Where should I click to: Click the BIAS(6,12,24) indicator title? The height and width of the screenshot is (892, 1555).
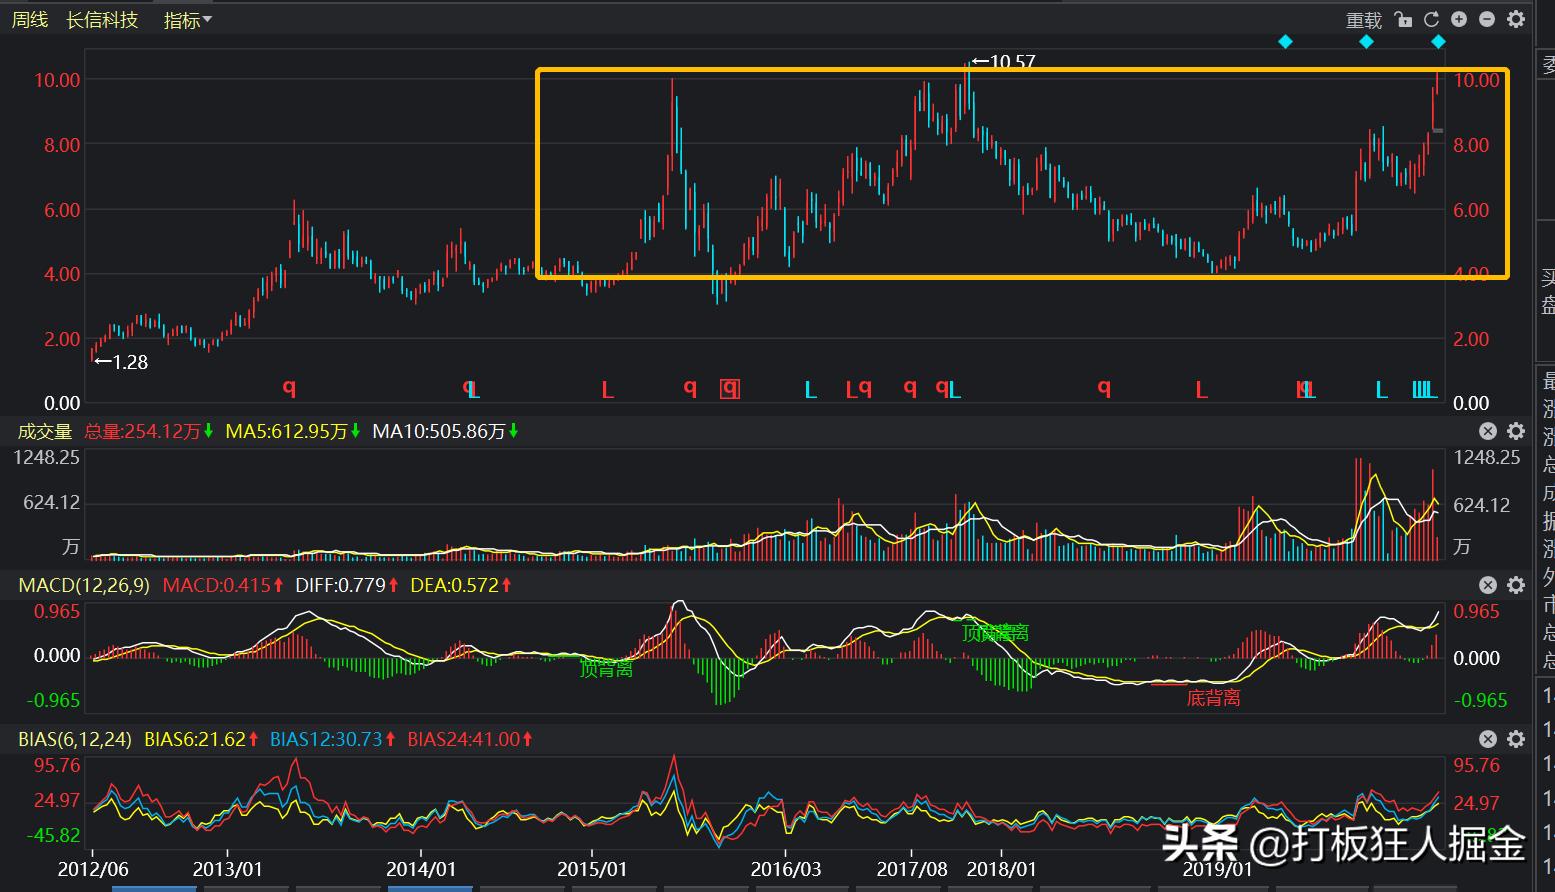[x=75, y=739]
